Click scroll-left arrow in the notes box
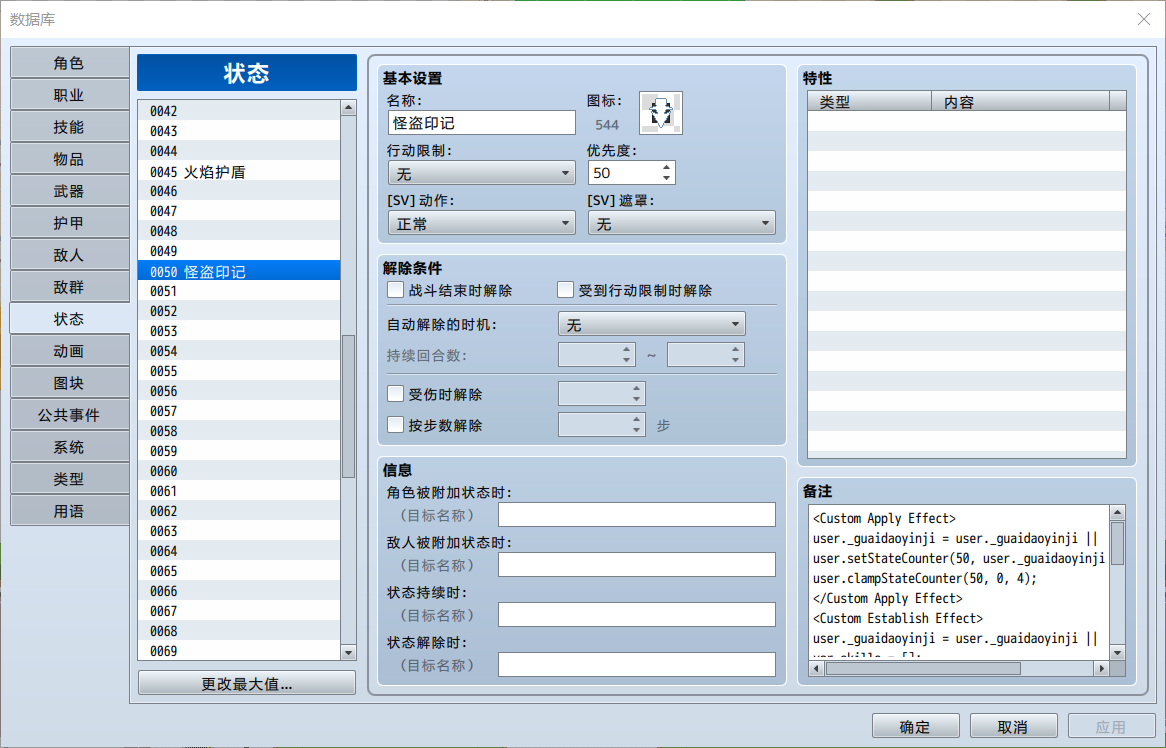This screenshot has height=748, width=1166. pyautogui.click(x=816, y=668)
